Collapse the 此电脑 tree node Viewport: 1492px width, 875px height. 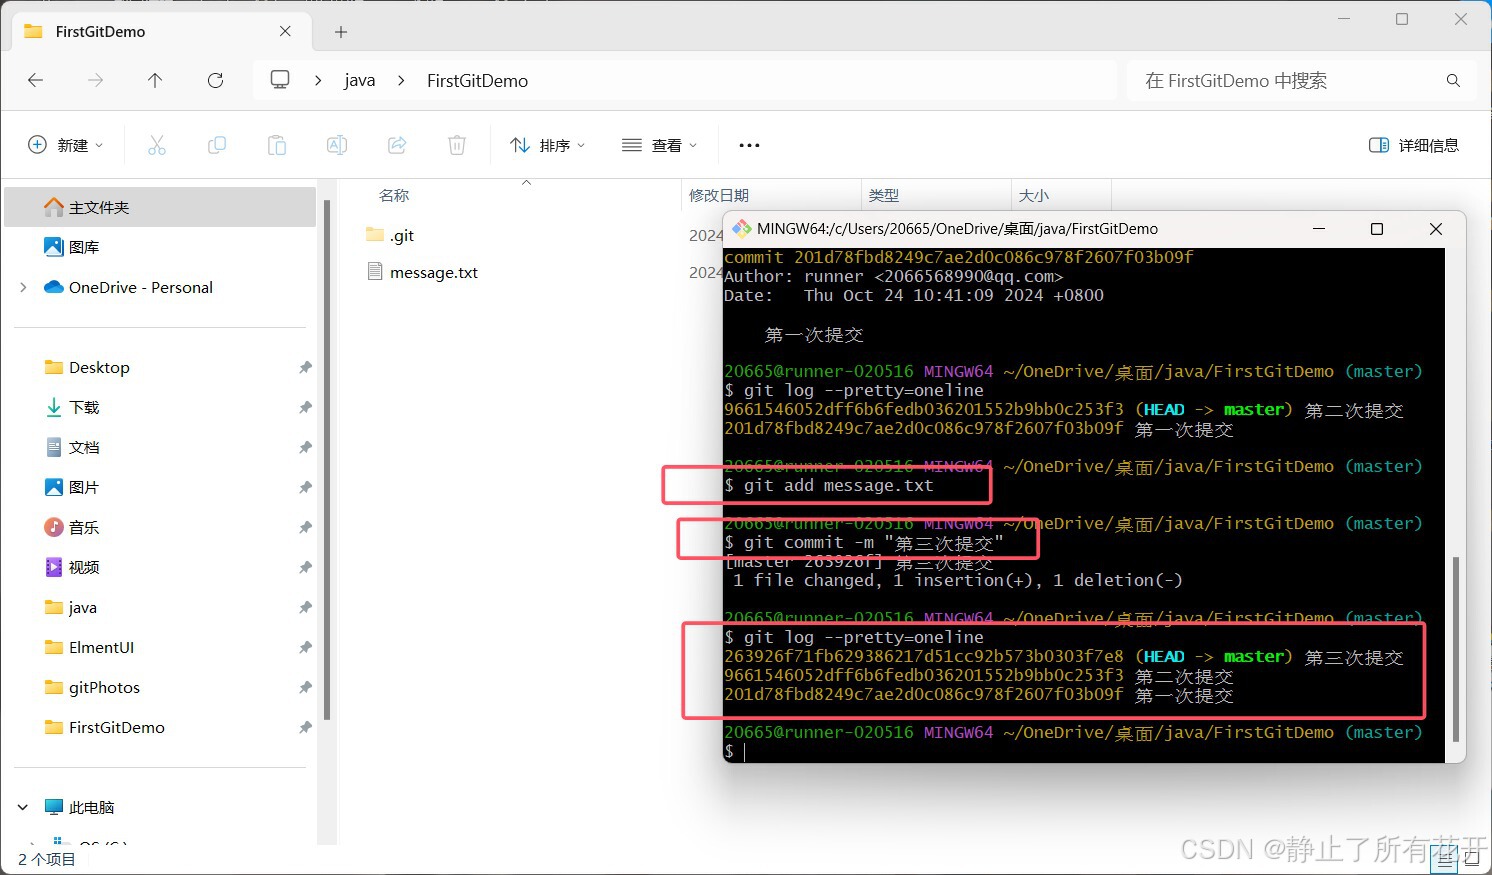(23, 807)
